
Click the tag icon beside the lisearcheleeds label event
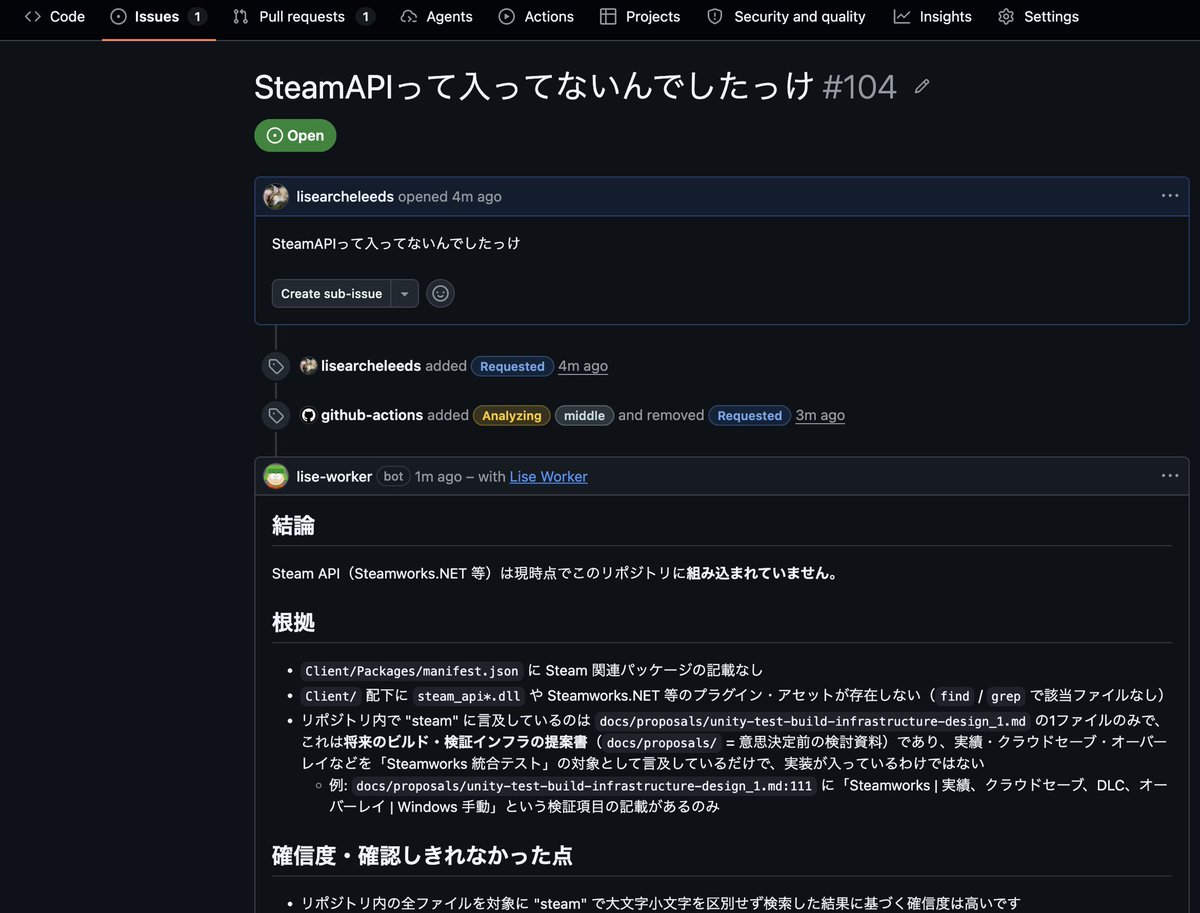(x=275, y=366)
